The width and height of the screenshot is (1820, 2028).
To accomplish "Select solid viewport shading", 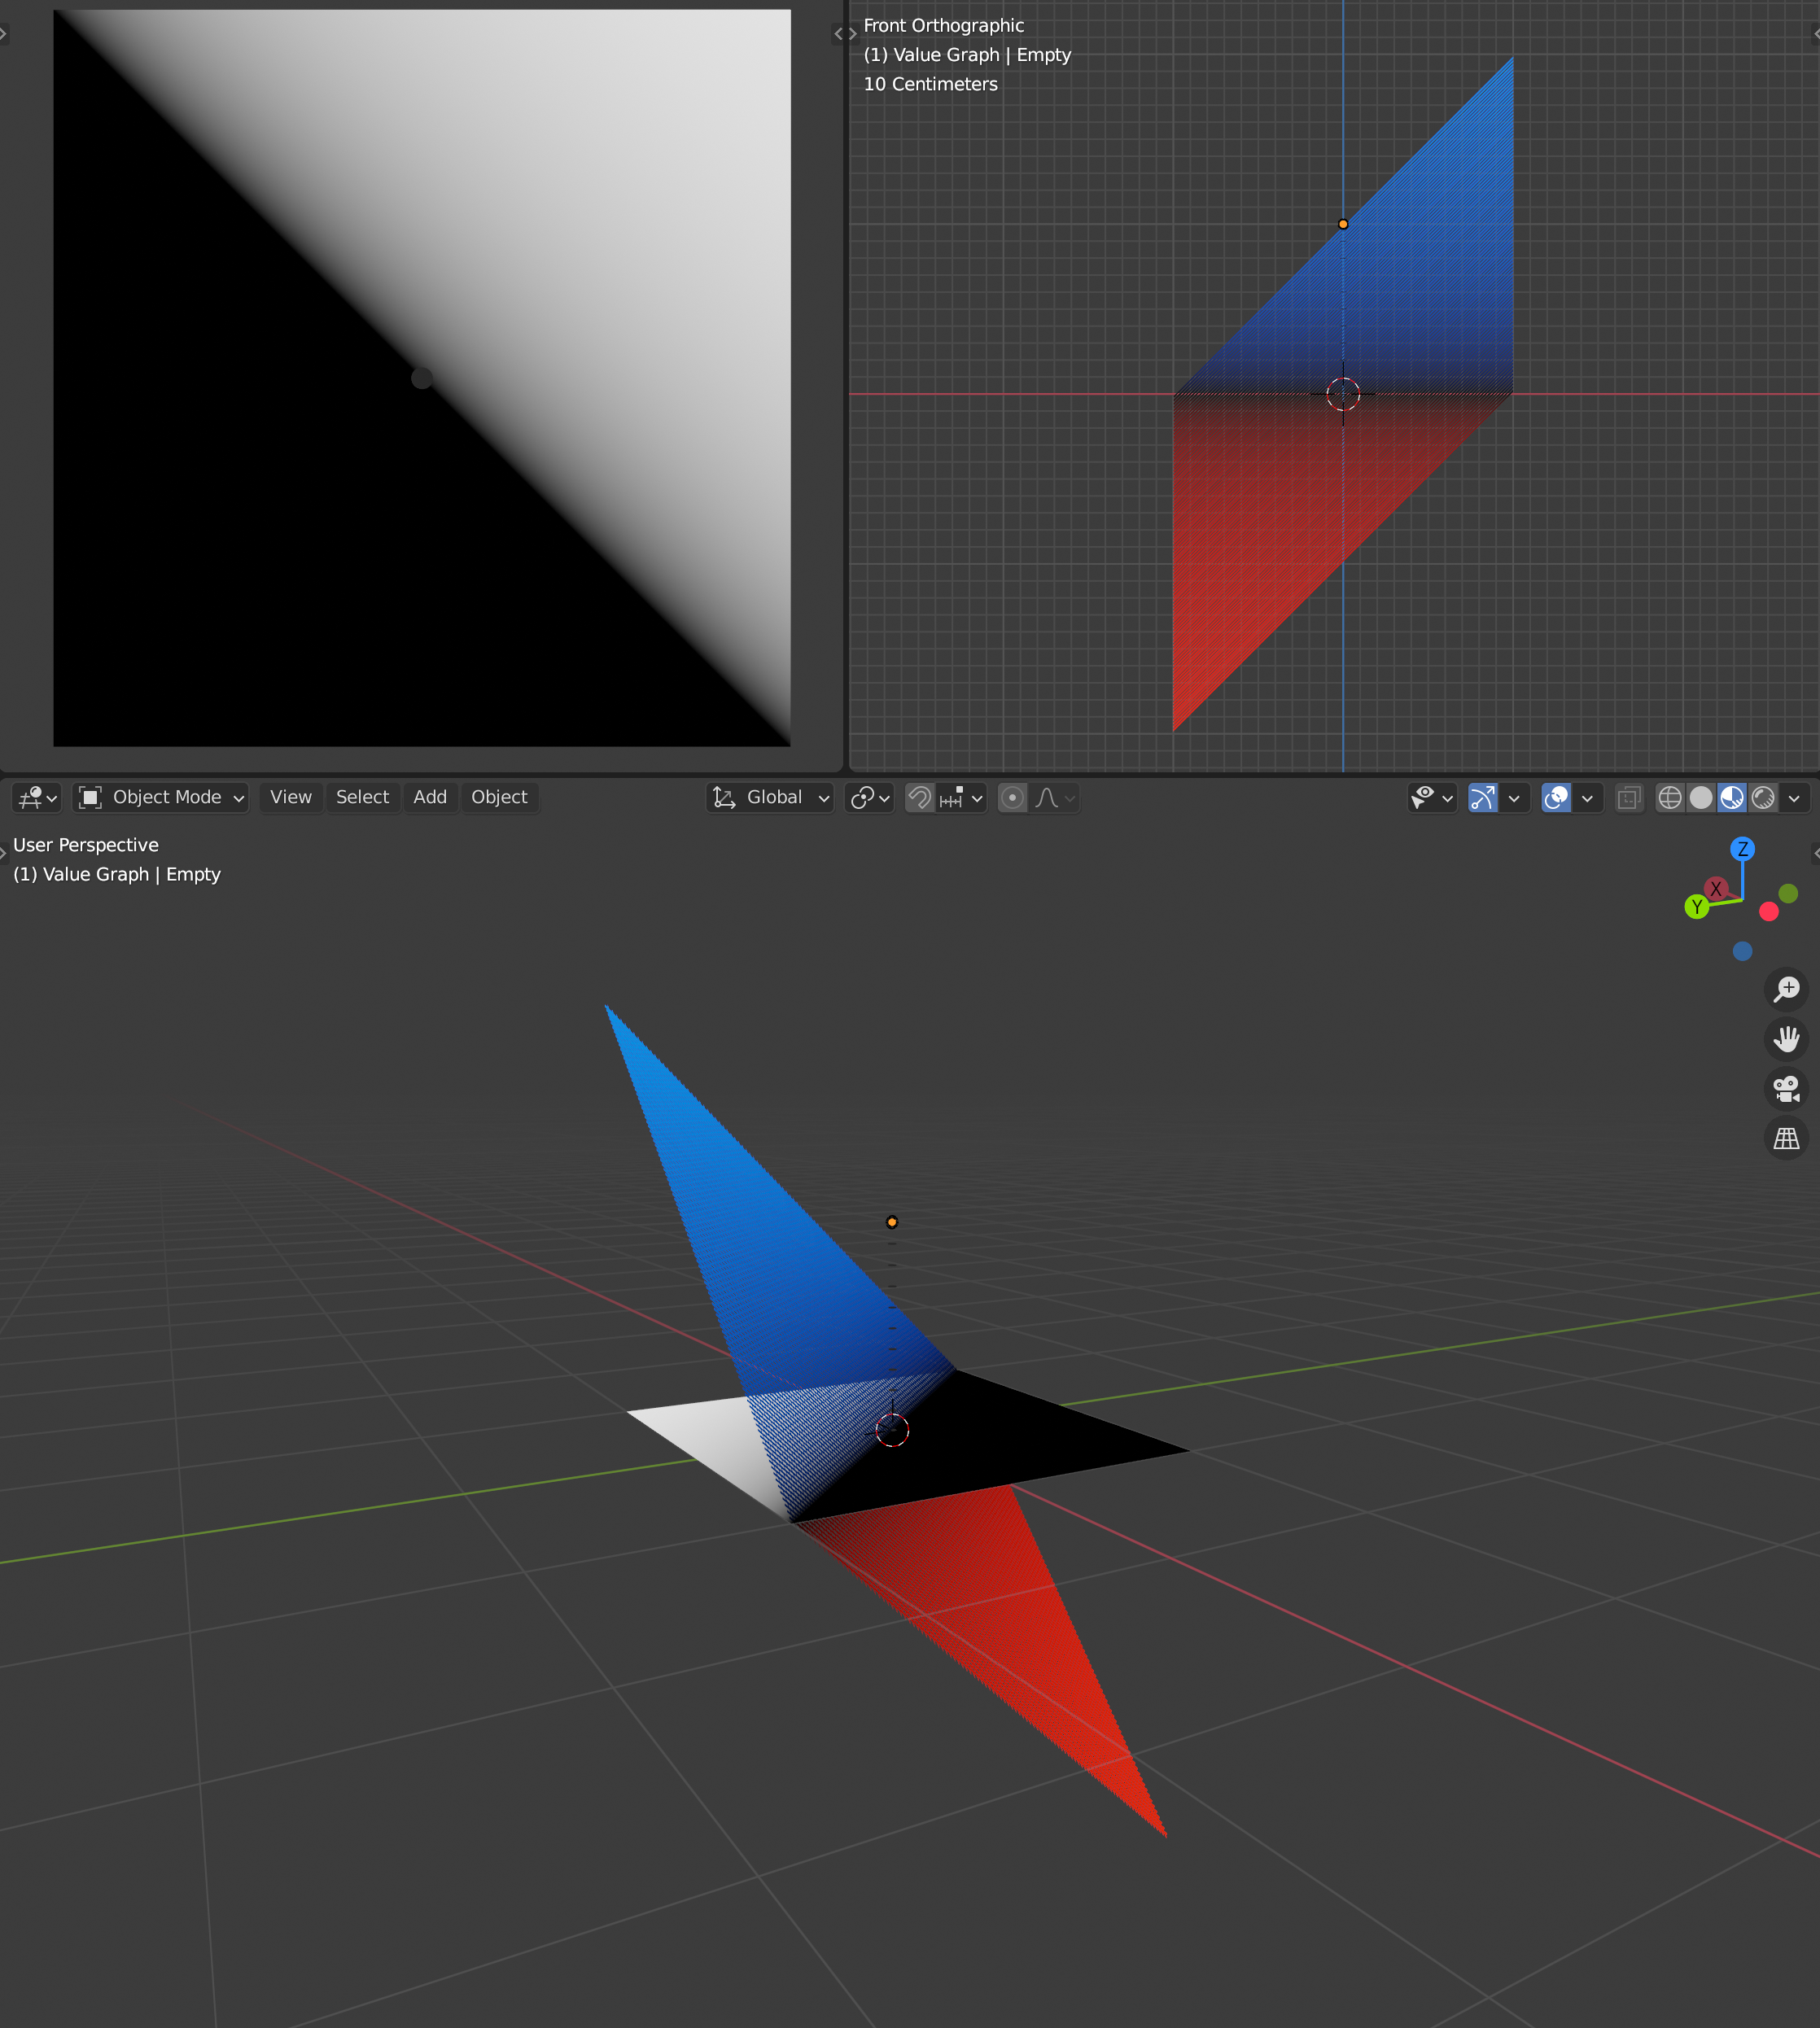I will pos(1700,797).
